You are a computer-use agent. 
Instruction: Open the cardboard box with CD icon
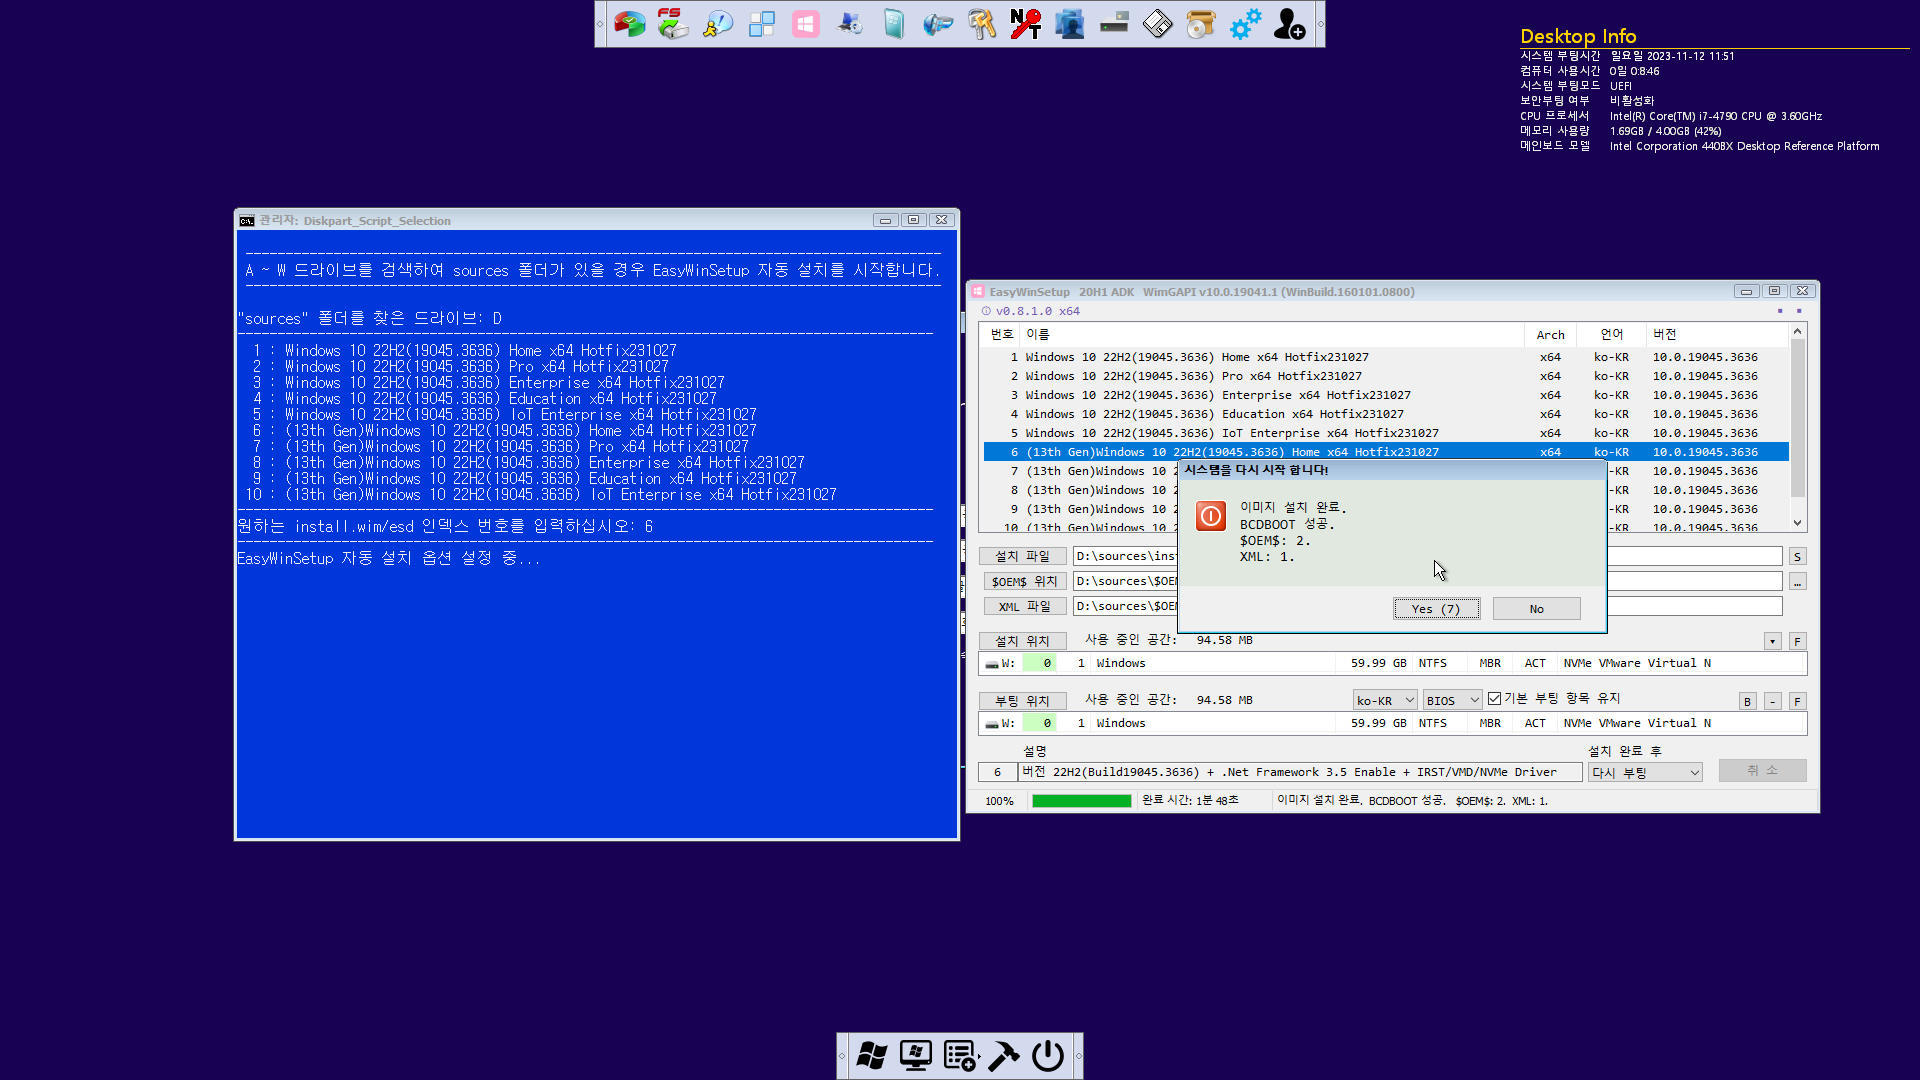click(1201, 23)
